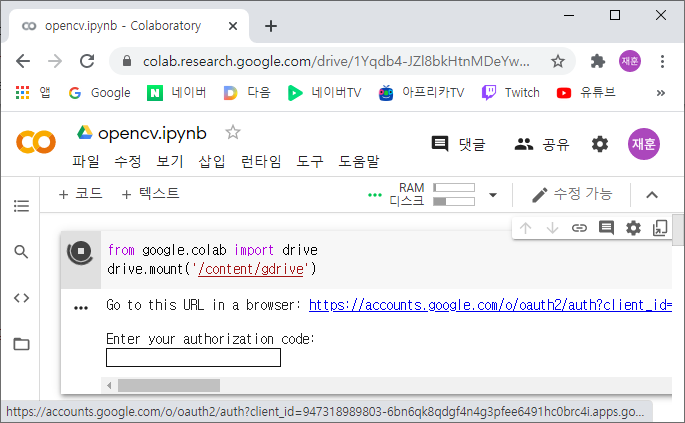
Task: Open cell editor settings gear icon
Action: pyautogui.click(x=633, y=228)
